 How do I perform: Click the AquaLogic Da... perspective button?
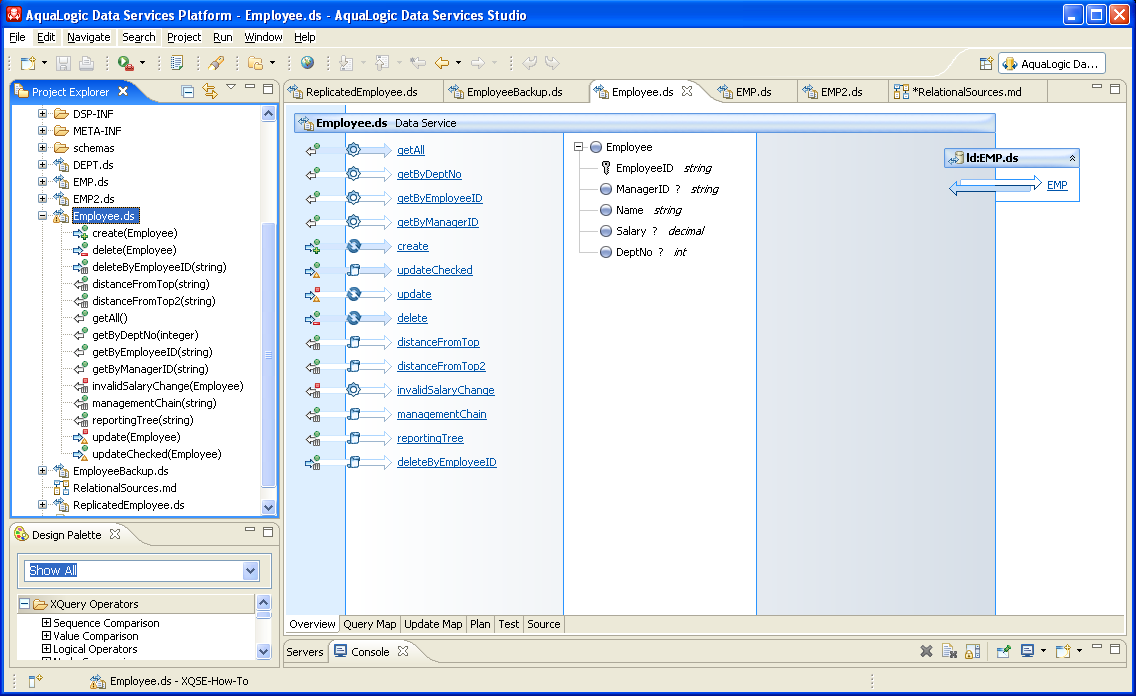(1051, 64)
